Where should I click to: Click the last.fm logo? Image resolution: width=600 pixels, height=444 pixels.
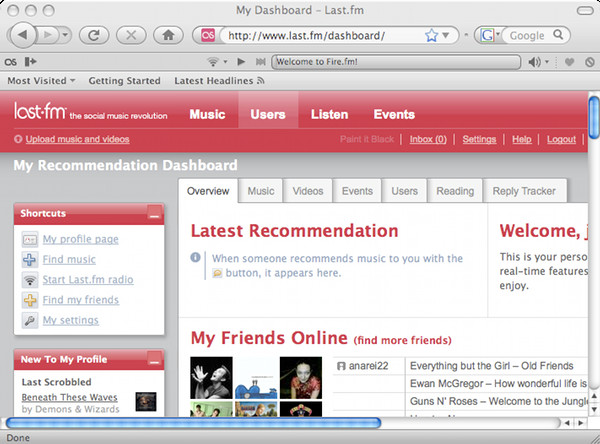click(40, 111)
